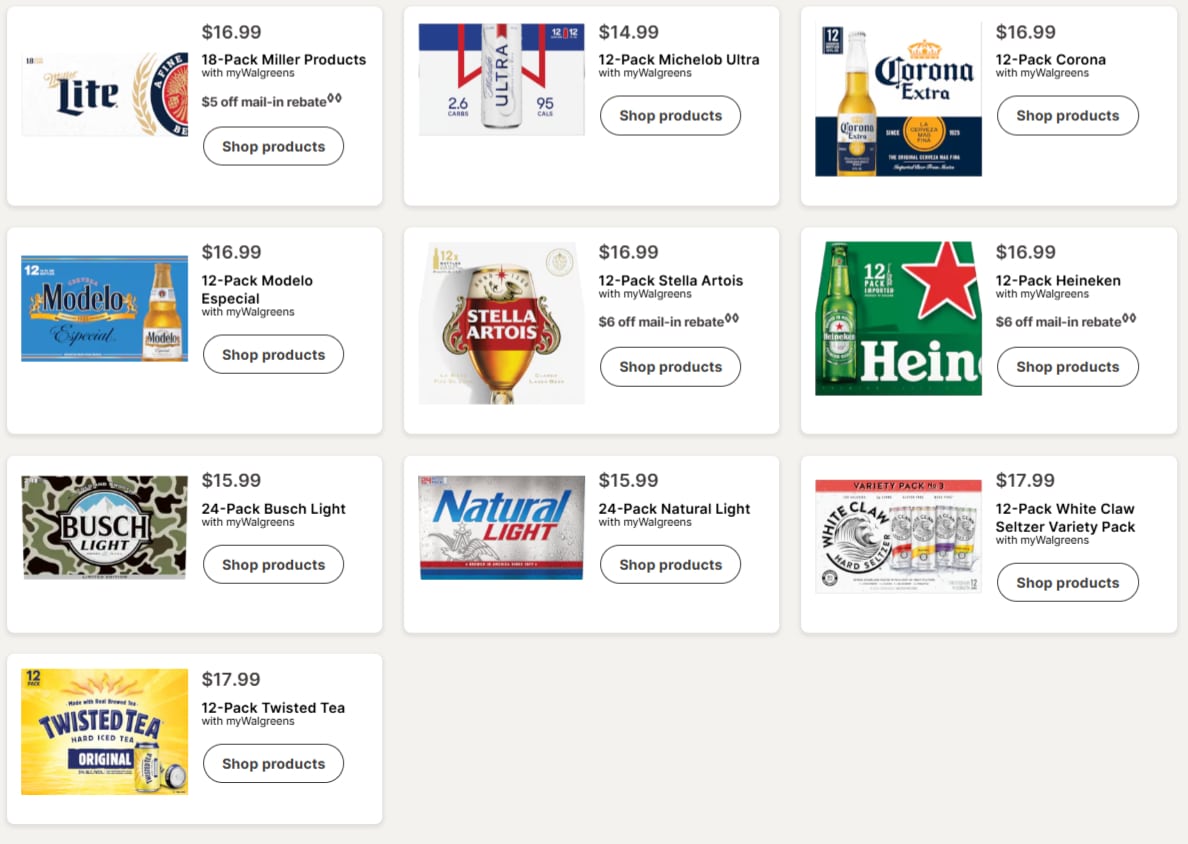Image resolution: width=1188 pixels, height=844 pixels.
Task: Click Shop products under 12-Pack Twisted Tea
Action: [x=273, y=764]
